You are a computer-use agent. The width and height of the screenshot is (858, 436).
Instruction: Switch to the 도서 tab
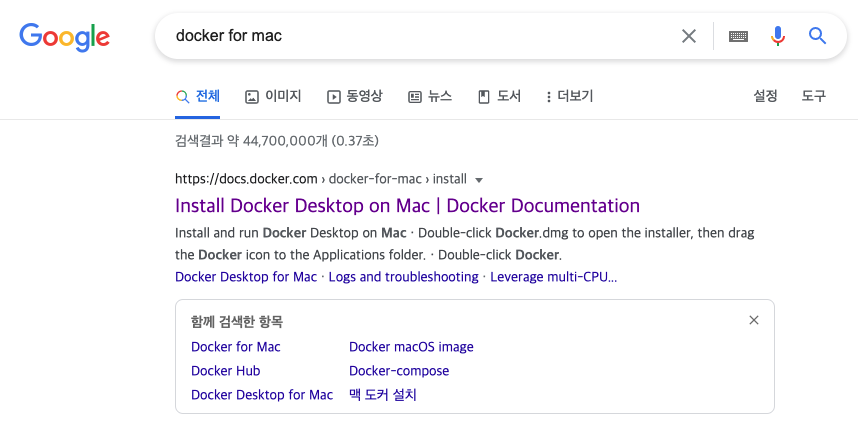(x=499, y=96)
